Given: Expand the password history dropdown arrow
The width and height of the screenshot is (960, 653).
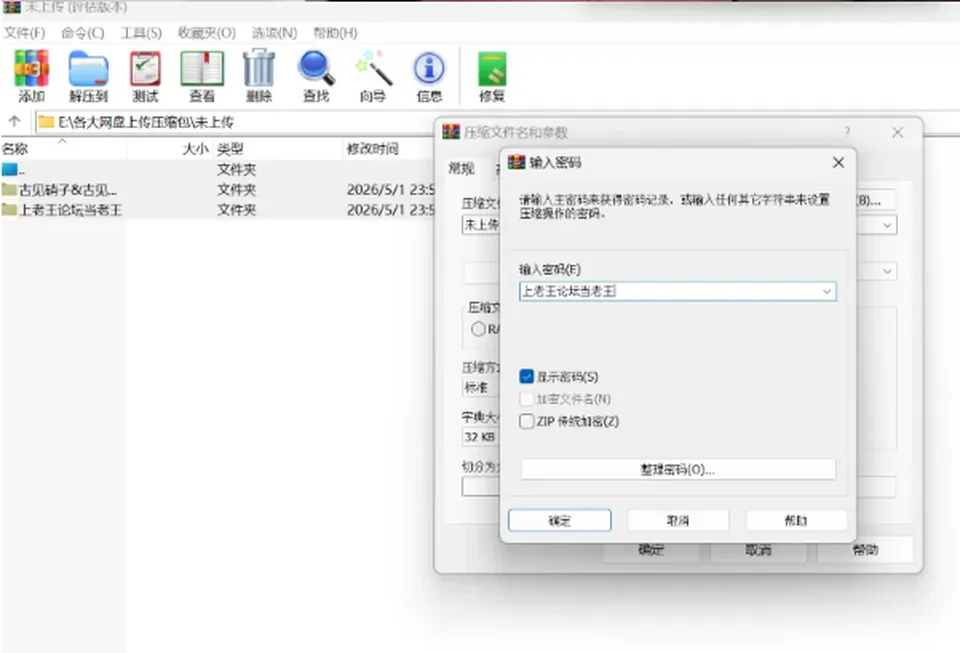Looking at the screenshot, I should (827, 291).
